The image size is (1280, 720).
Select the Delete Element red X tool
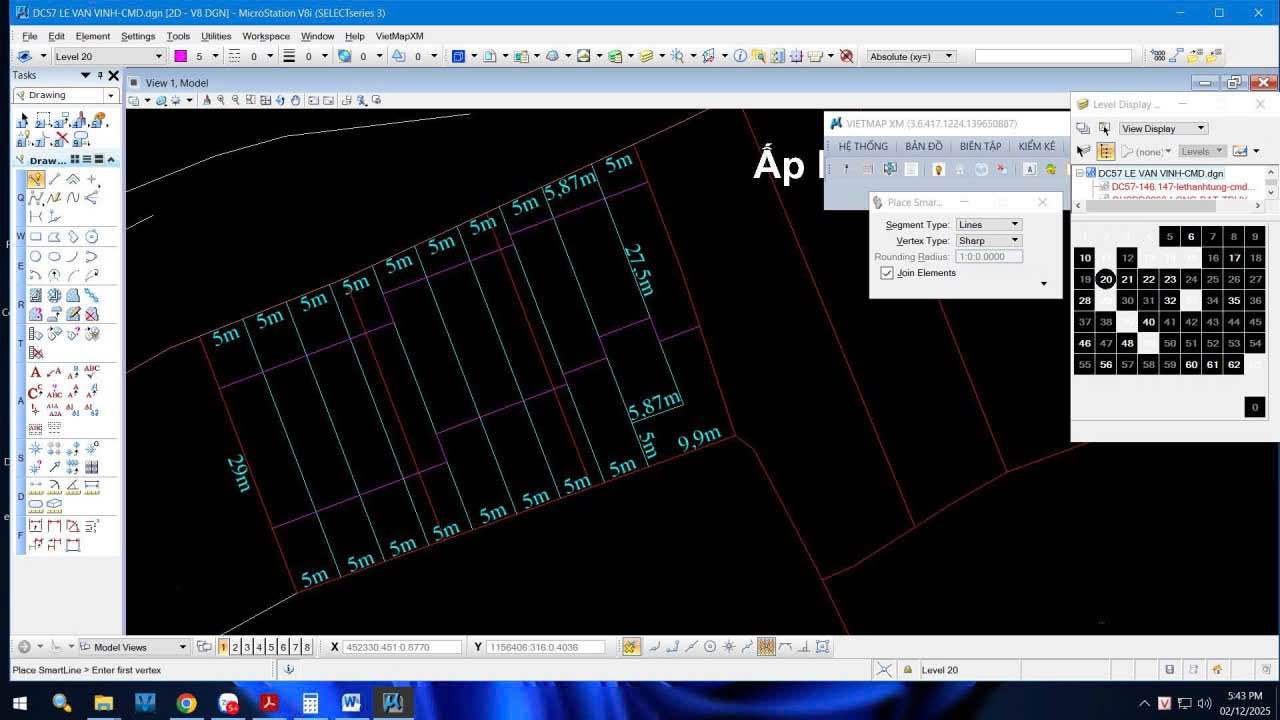[x=61, y=139]
